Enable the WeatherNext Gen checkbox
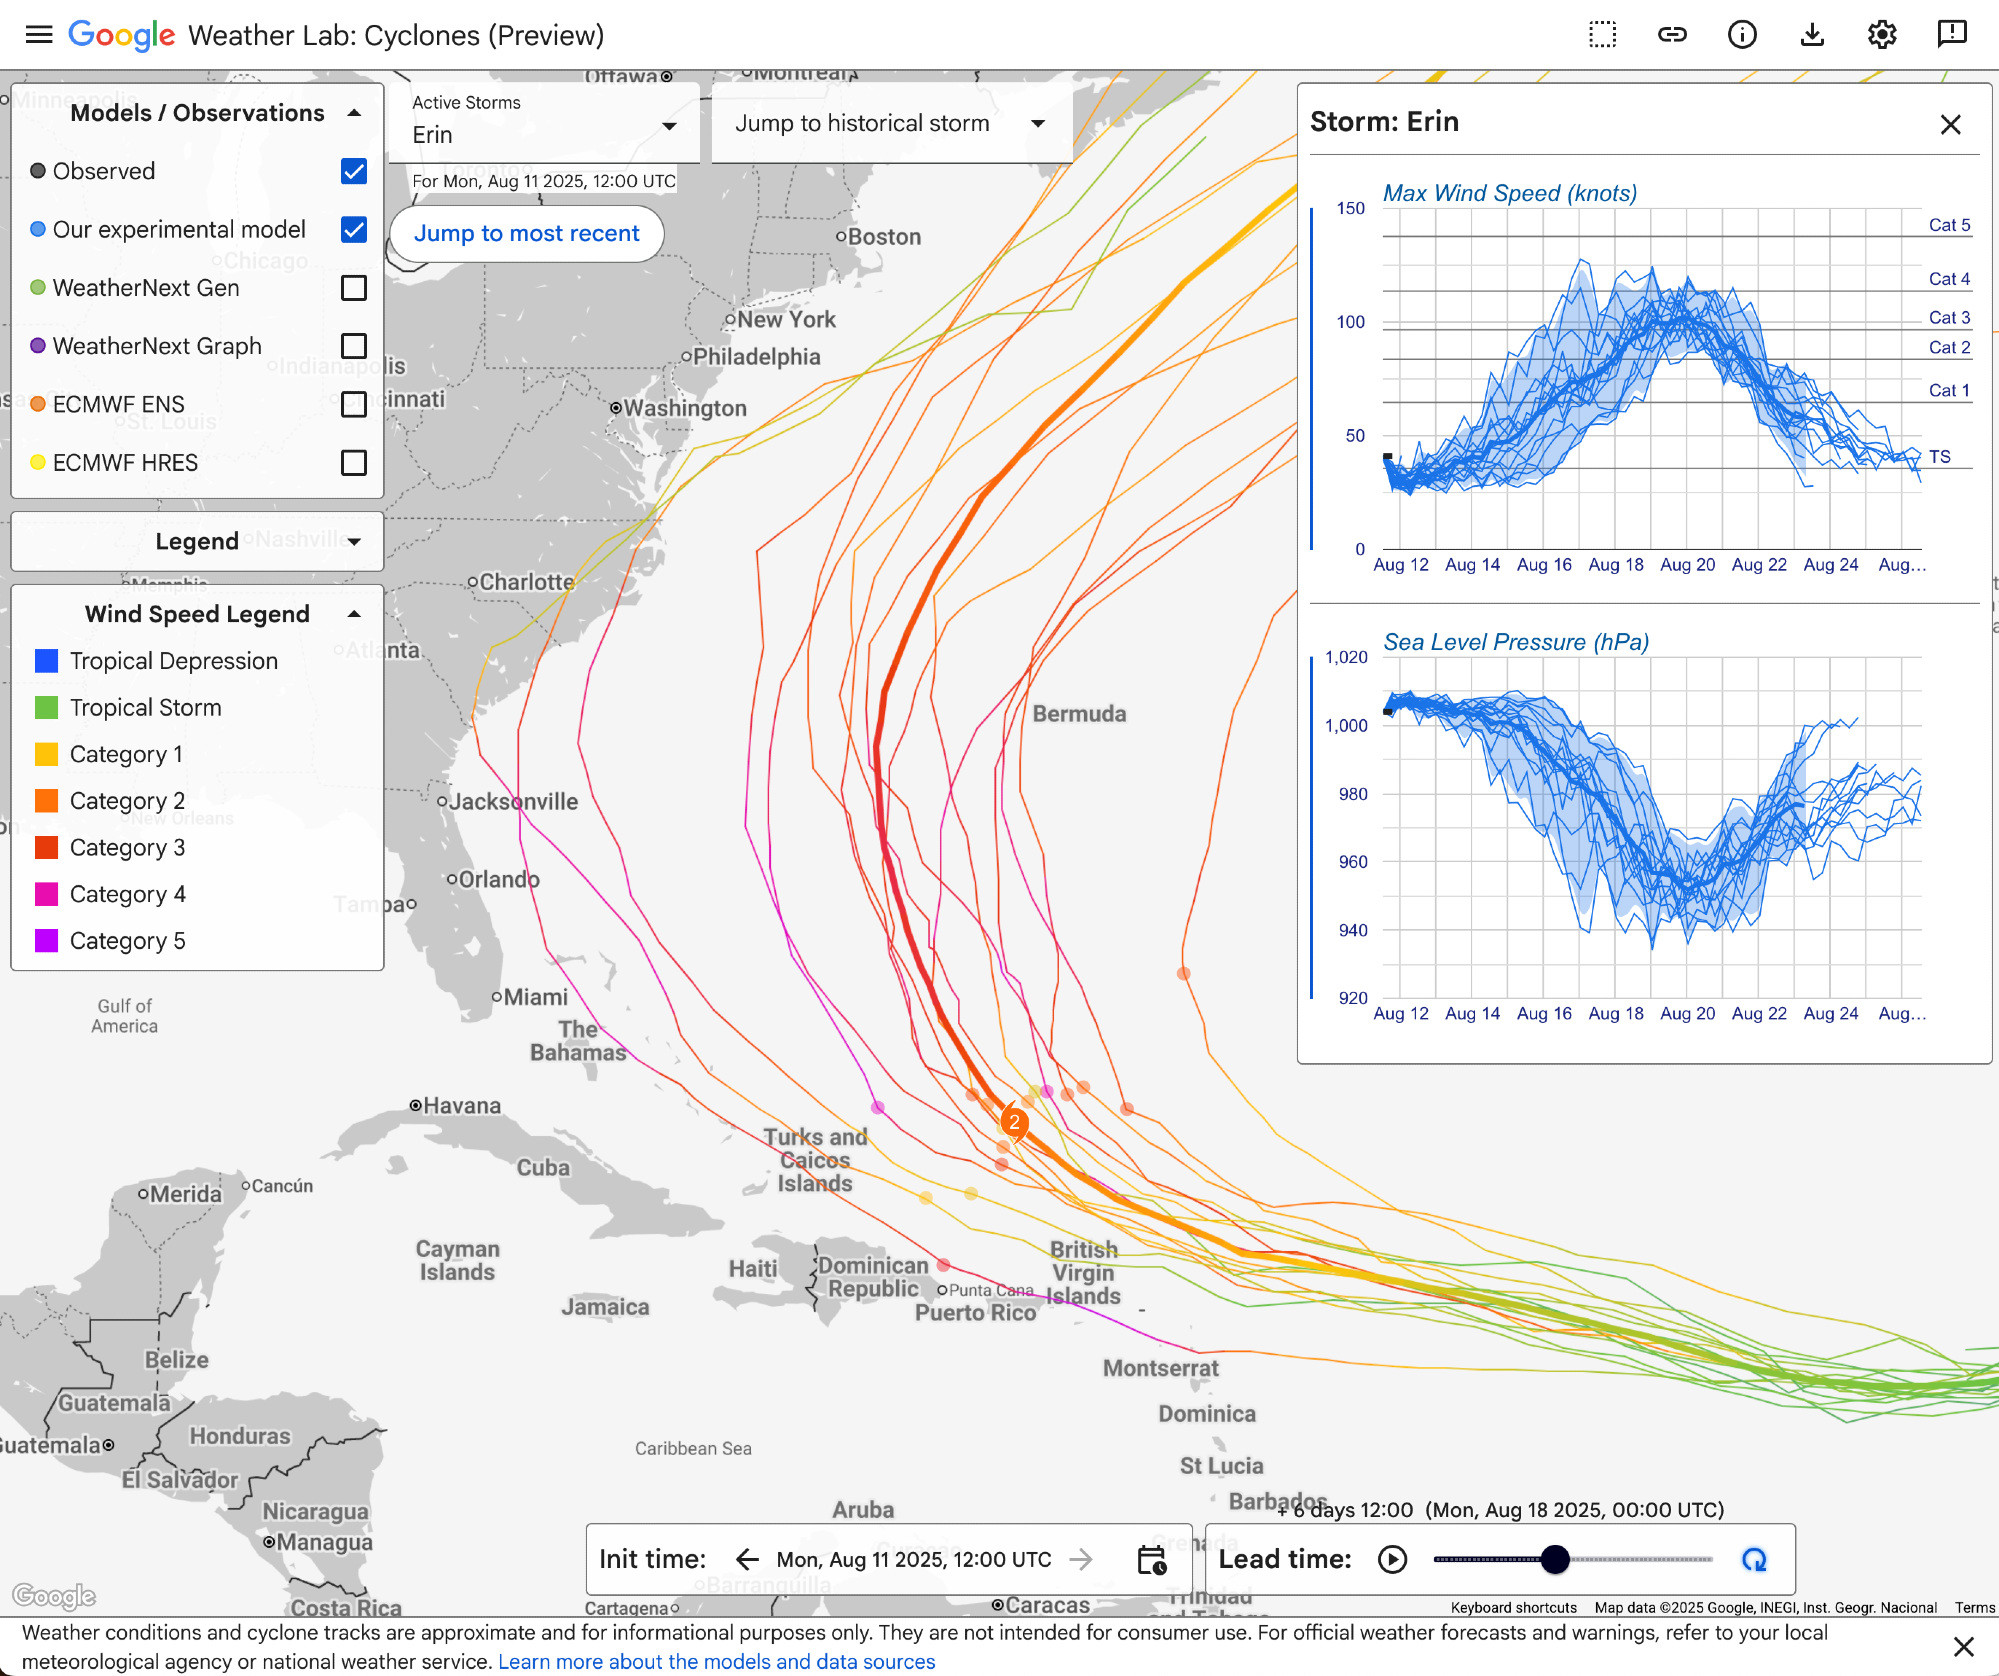The width and height of the screenshot is (1999, 1676). click(354, 288)
